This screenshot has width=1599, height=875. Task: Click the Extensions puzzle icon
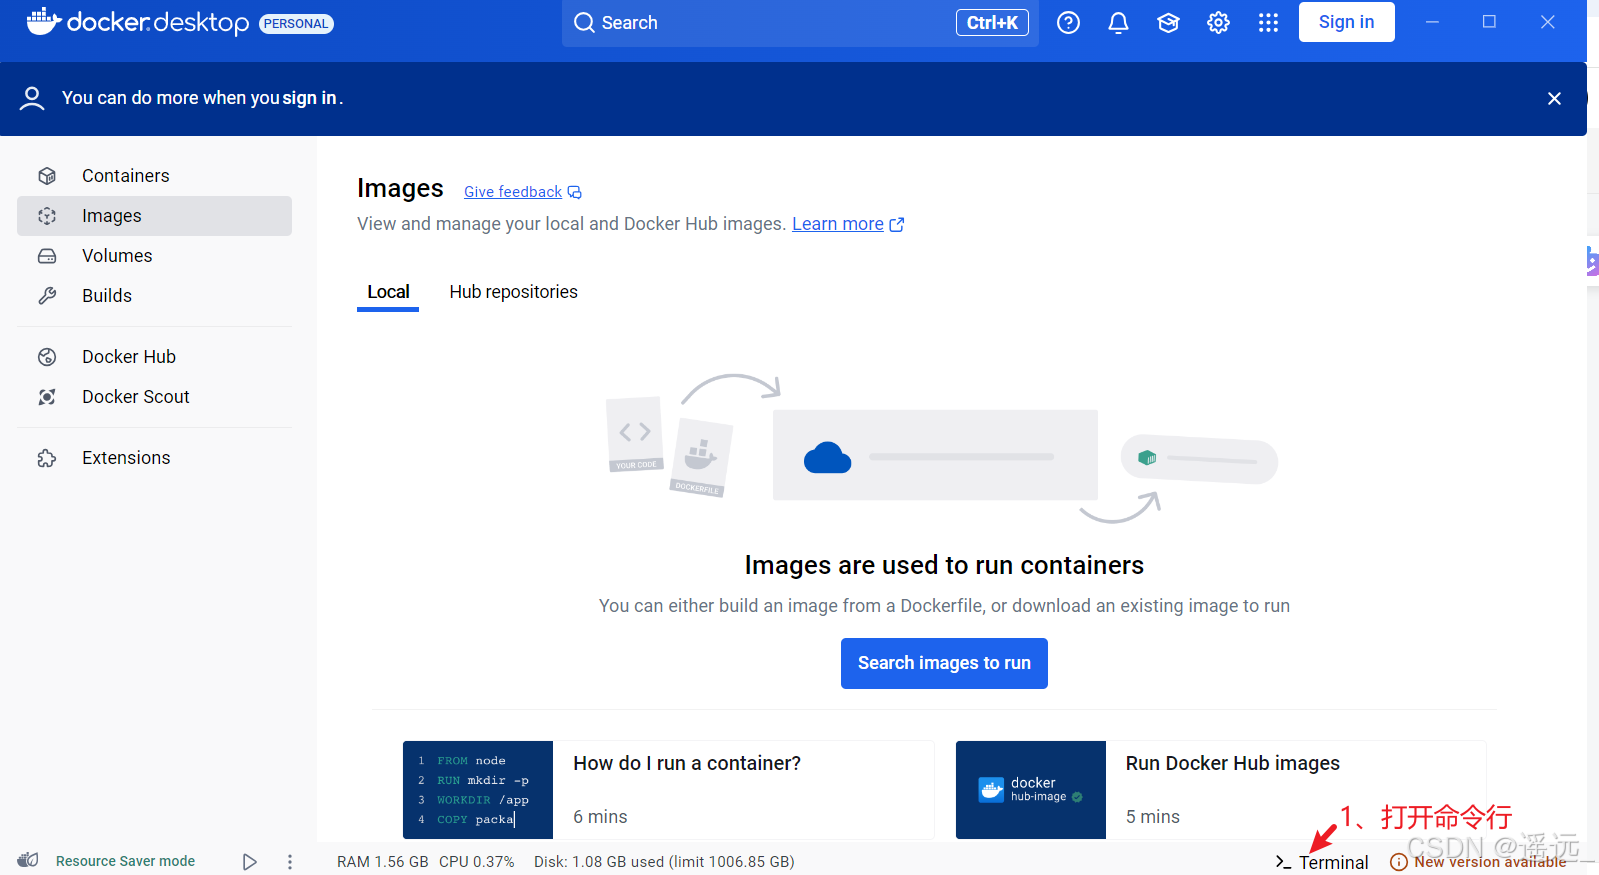point(47,458)
